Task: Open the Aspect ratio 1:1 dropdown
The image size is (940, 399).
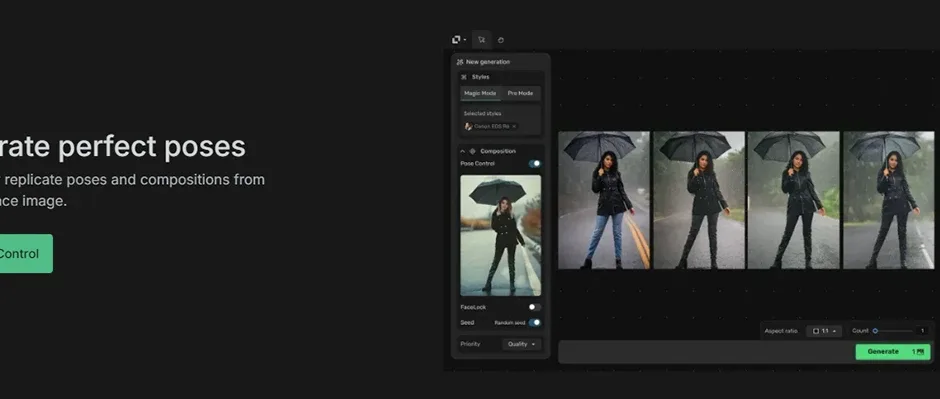Action: click(x=824, y=331)
